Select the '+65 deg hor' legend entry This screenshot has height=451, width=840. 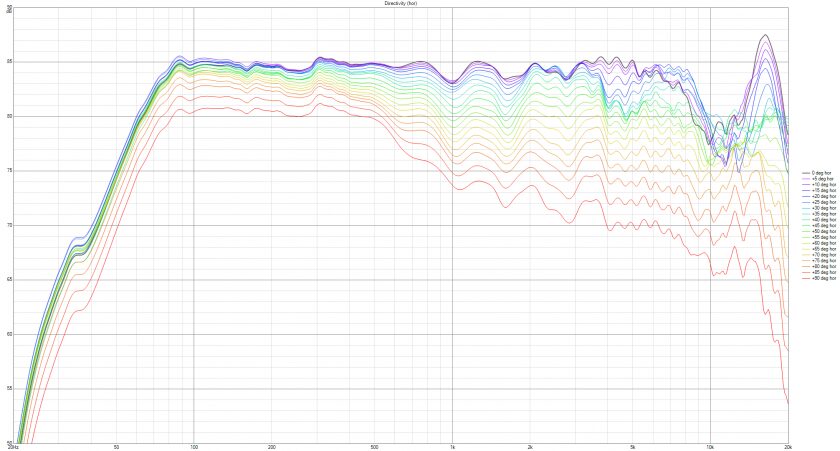point(820,249)
